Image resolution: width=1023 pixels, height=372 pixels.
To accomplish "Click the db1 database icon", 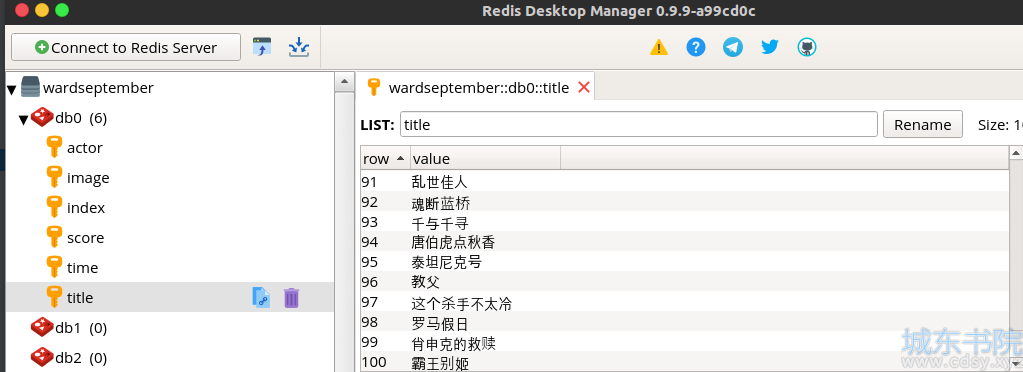I will click(x=42, y=327).
